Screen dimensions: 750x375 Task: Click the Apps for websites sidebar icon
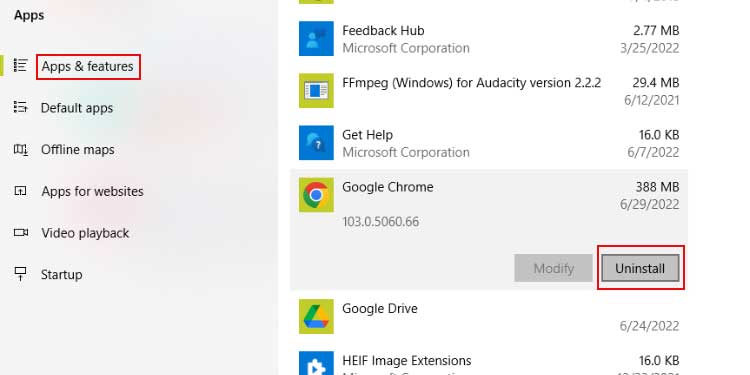[x=20, y=191]
